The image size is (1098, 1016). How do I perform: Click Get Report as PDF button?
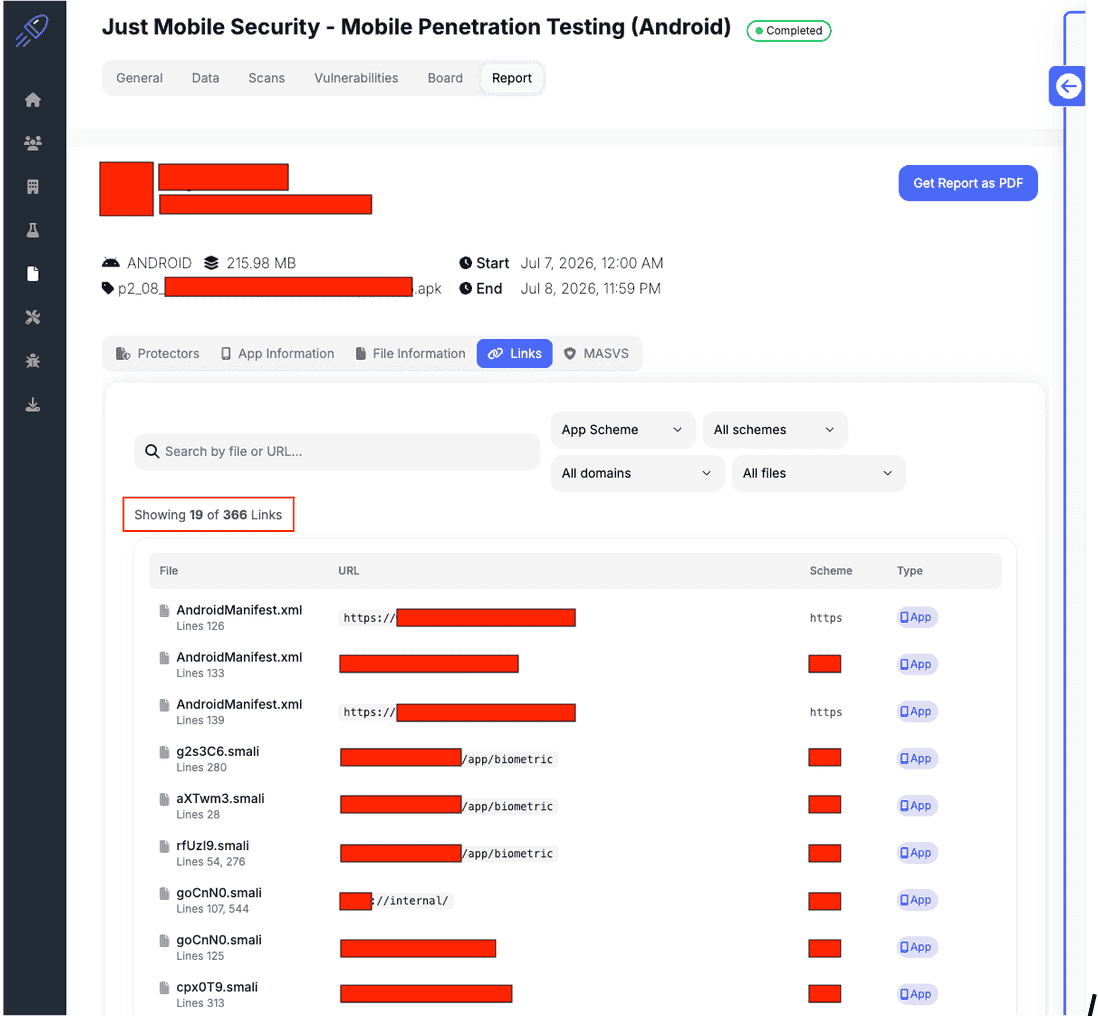(x=967, y=183)
